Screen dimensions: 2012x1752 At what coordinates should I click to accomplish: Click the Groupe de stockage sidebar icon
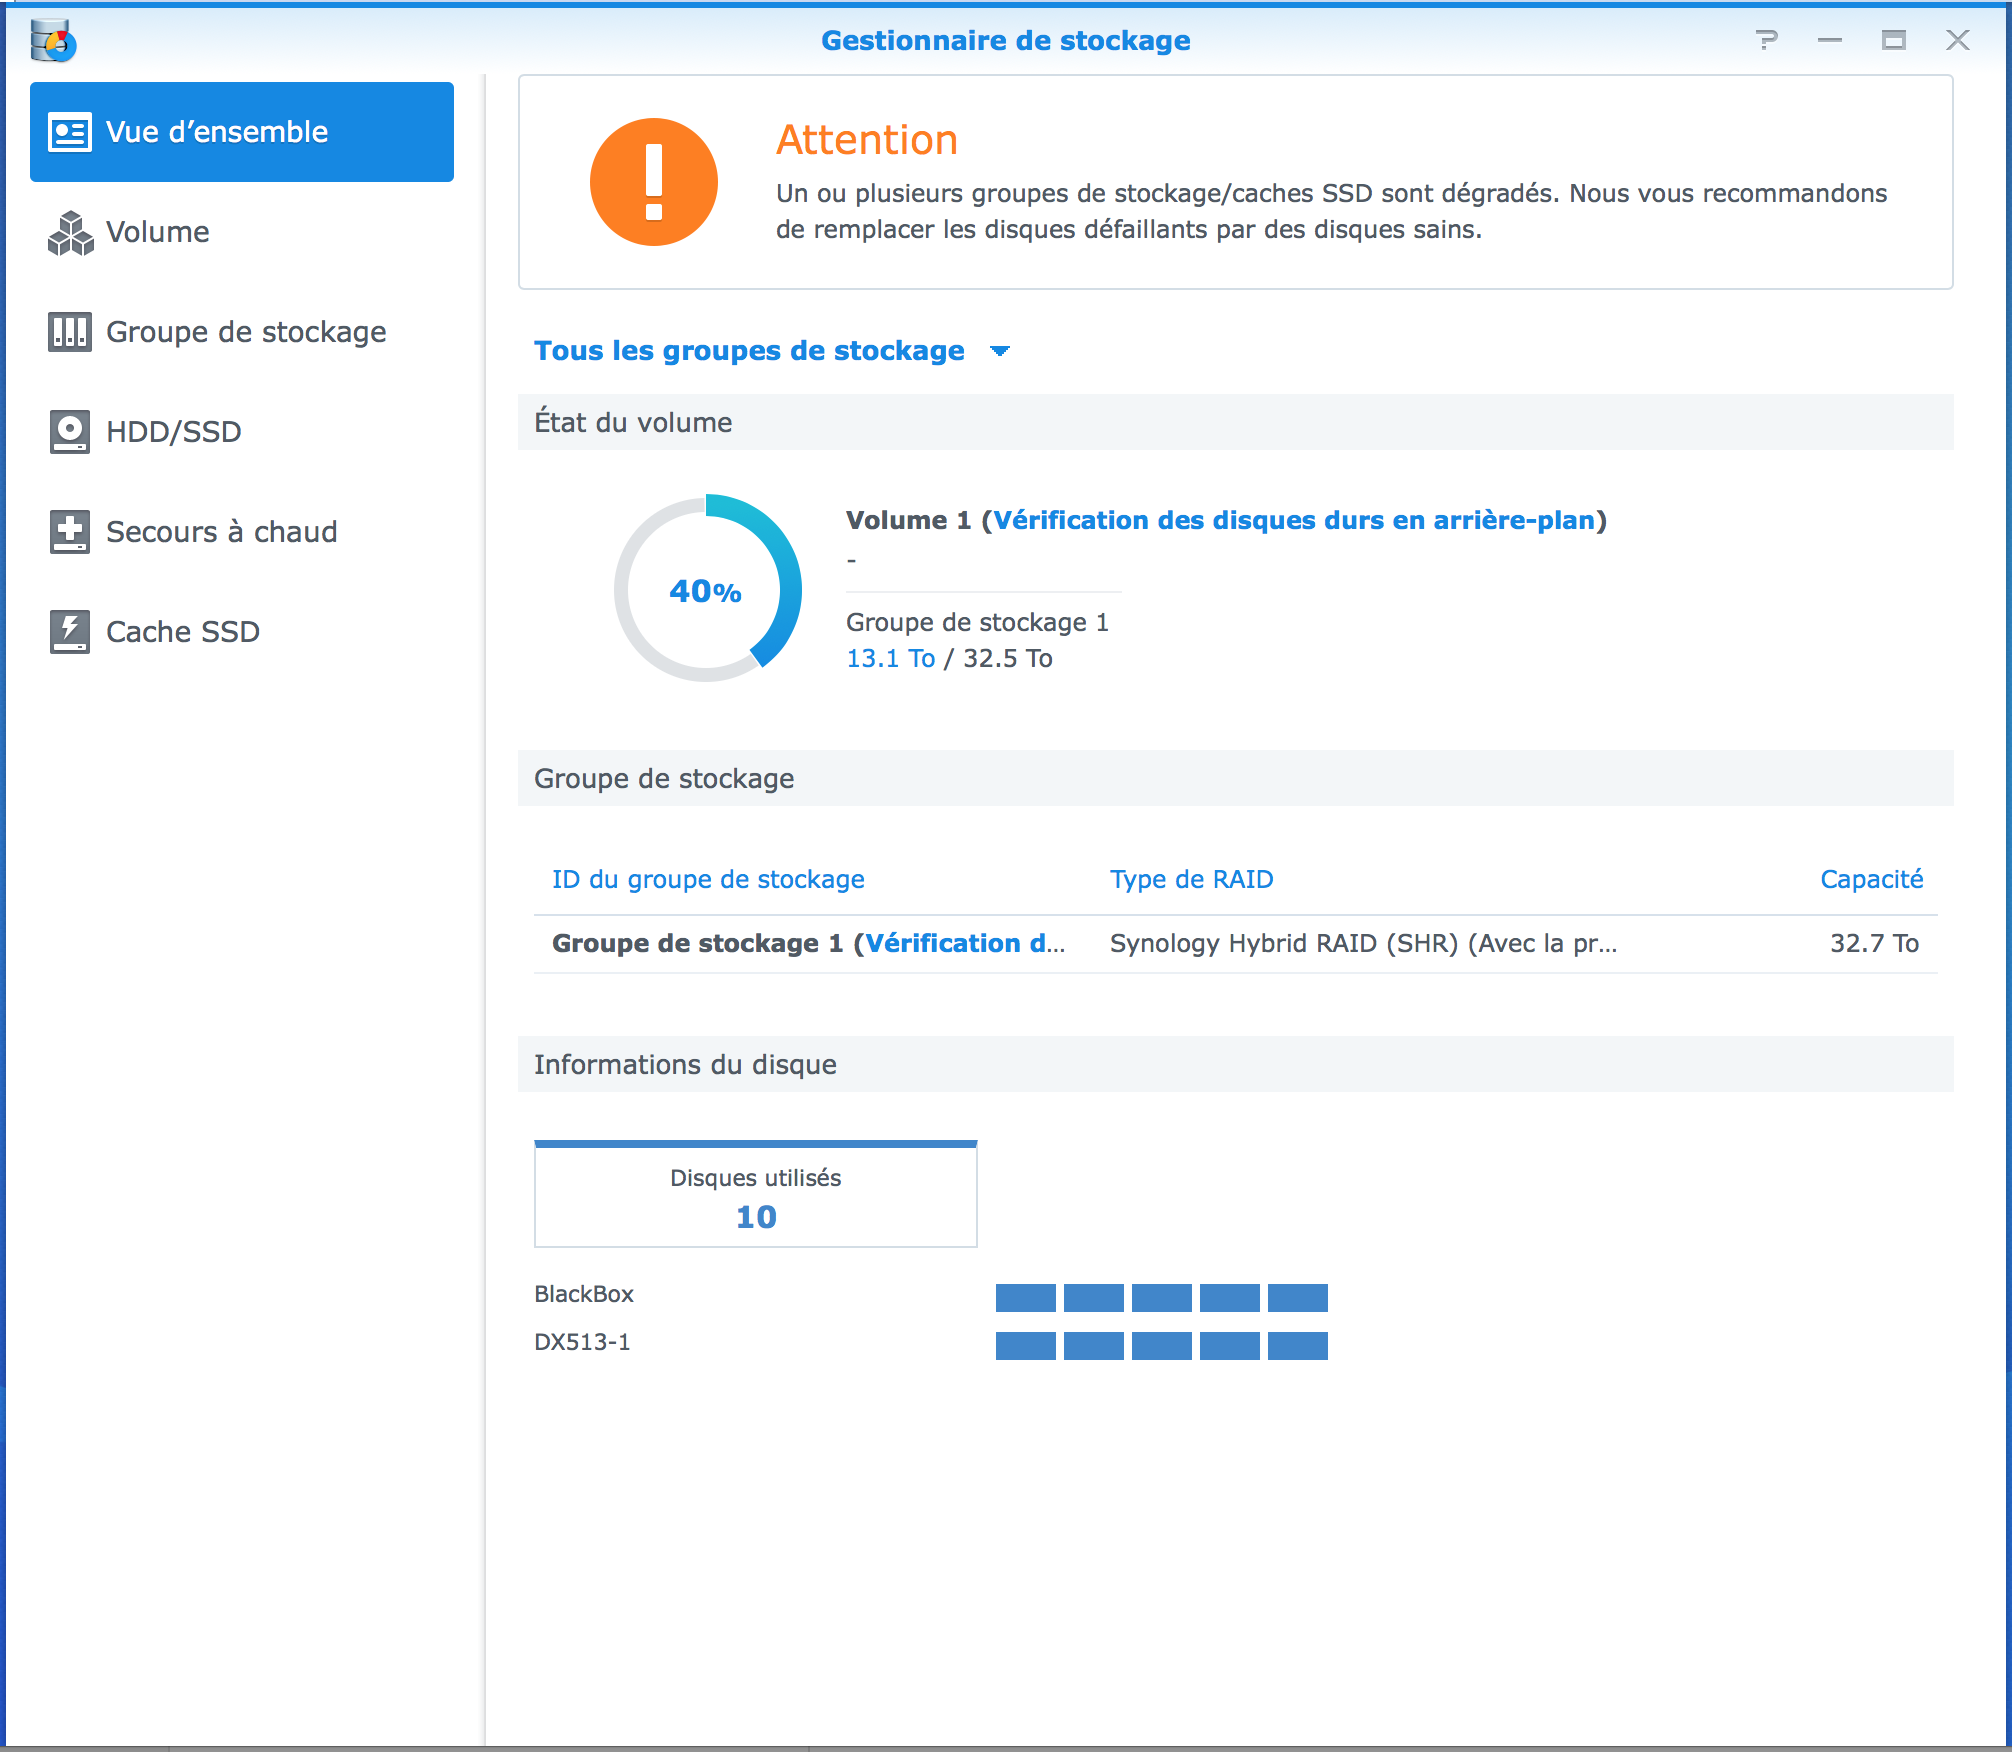tap(70, 332)
